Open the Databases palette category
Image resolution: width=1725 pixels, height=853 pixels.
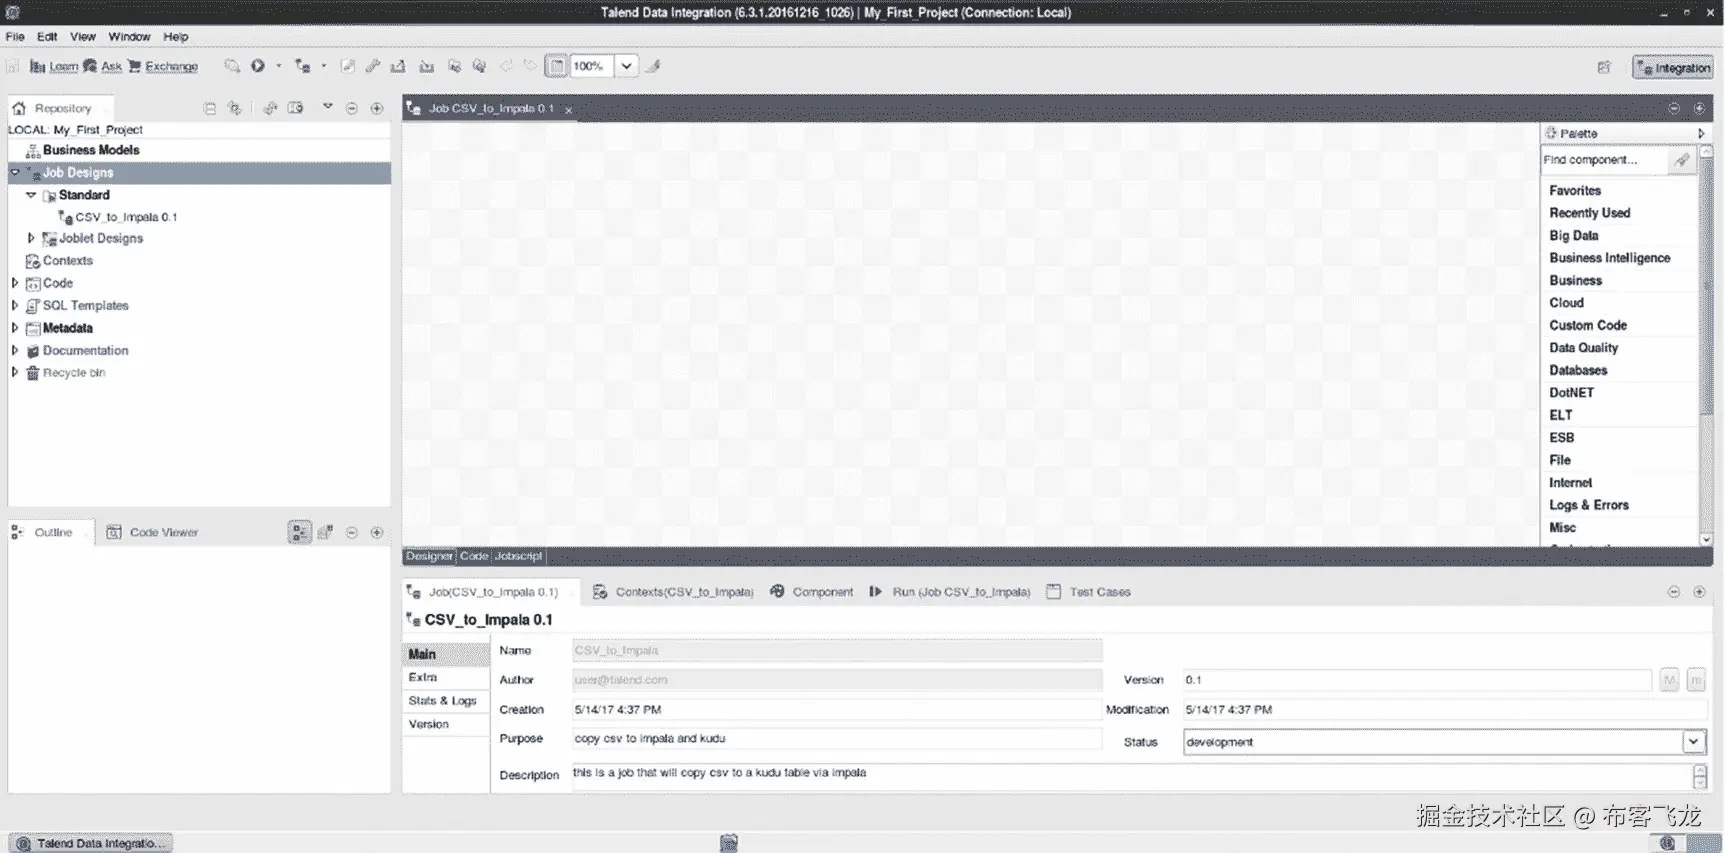[x=1578, y=371]
